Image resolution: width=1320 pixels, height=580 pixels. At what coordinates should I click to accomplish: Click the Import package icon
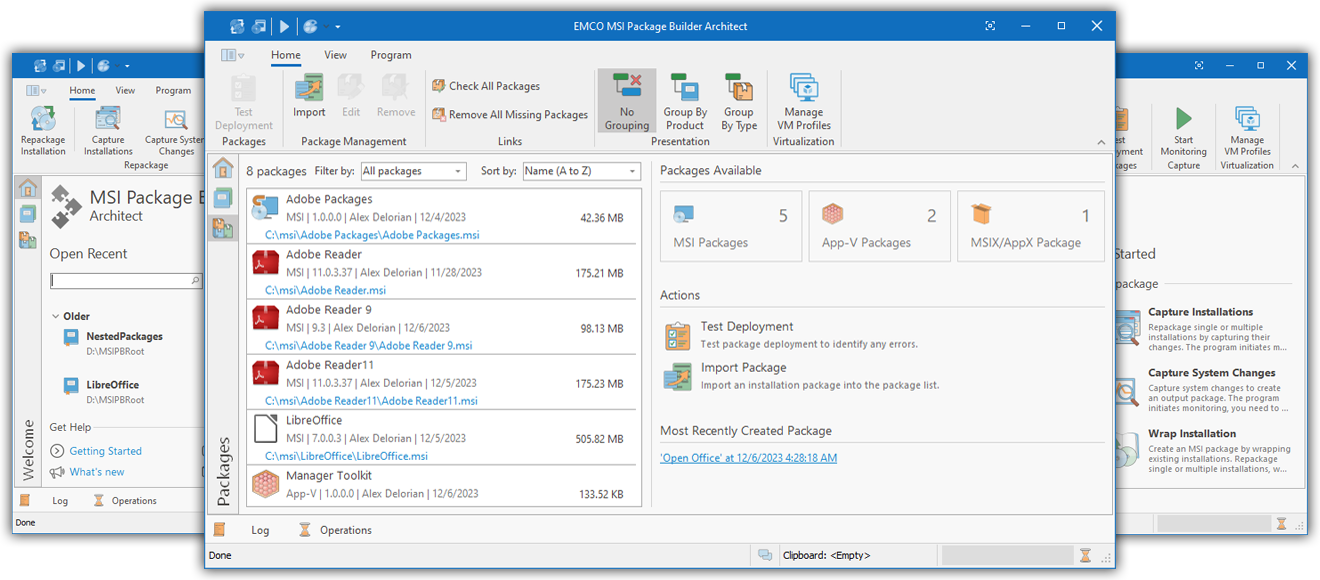coord(309,91)
